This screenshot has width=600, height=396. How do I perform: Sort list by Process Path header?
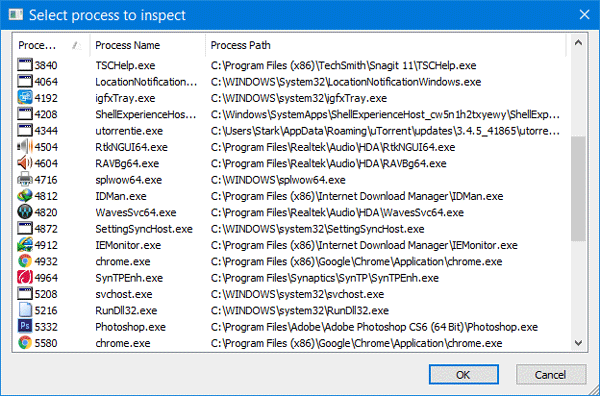point(385,45)
